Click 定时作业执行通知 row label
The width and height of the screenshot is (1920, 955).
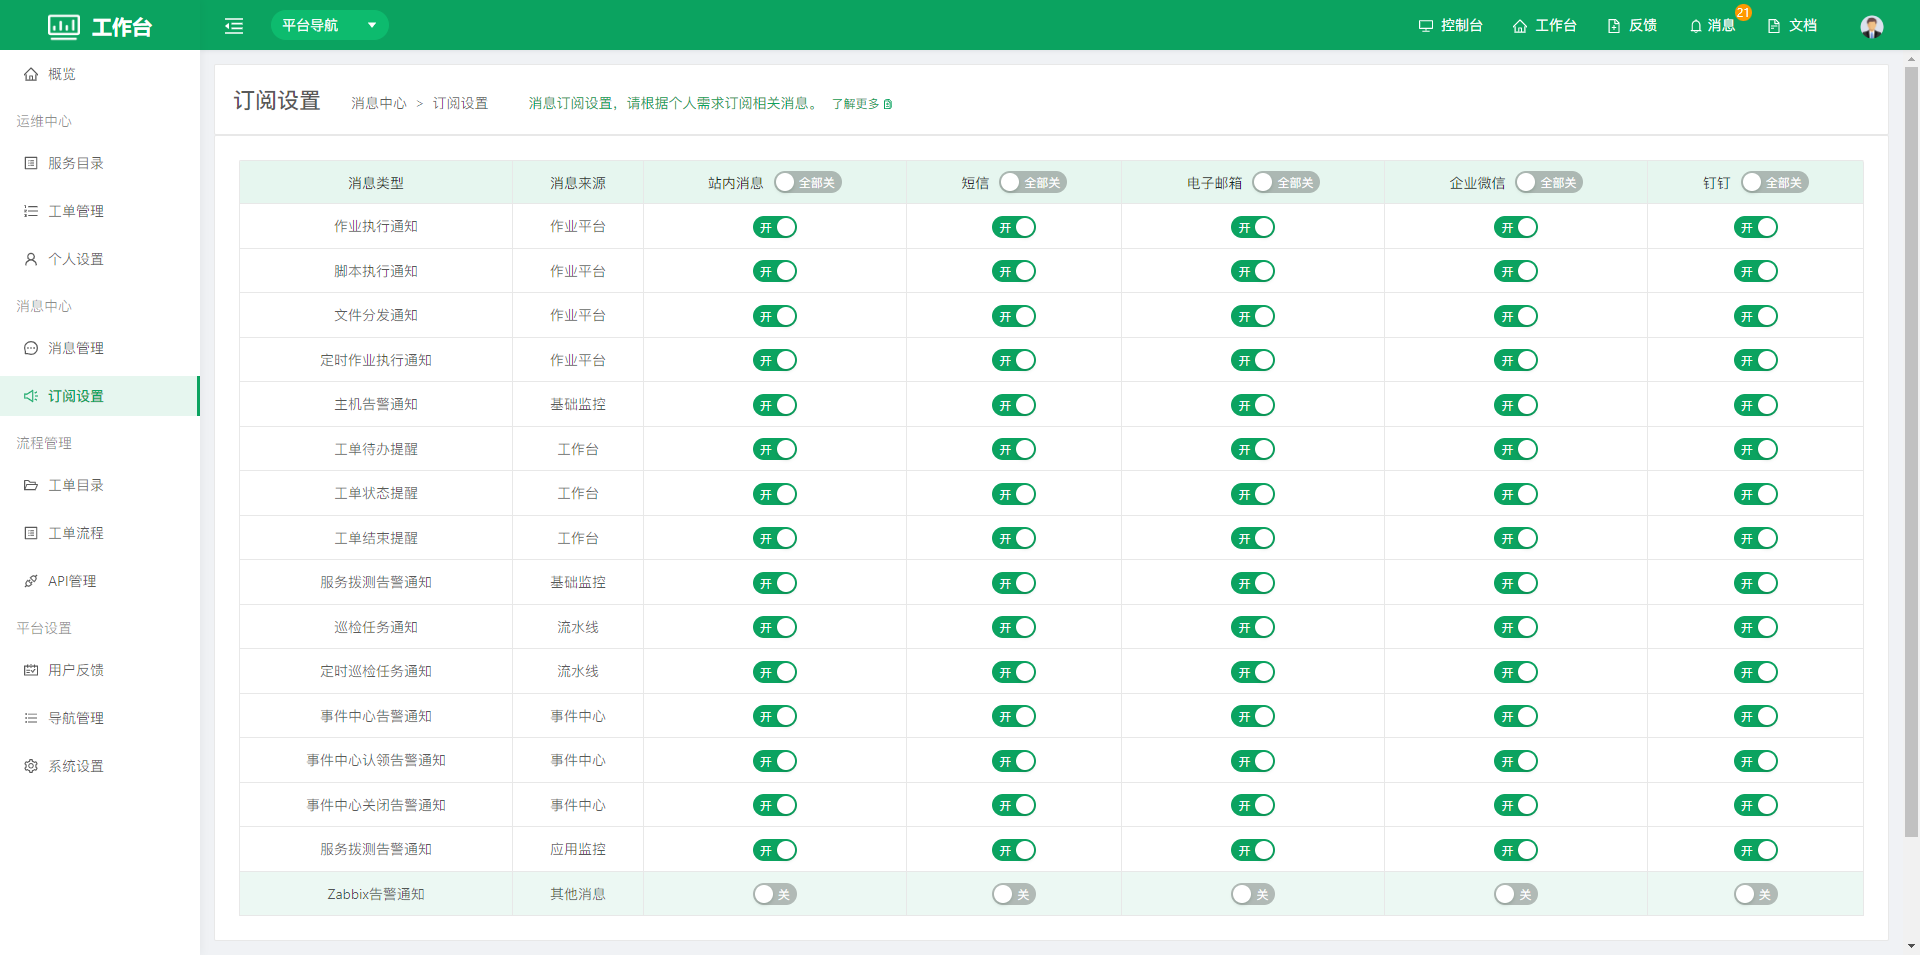pyautogui.click(x=376, y=361)
